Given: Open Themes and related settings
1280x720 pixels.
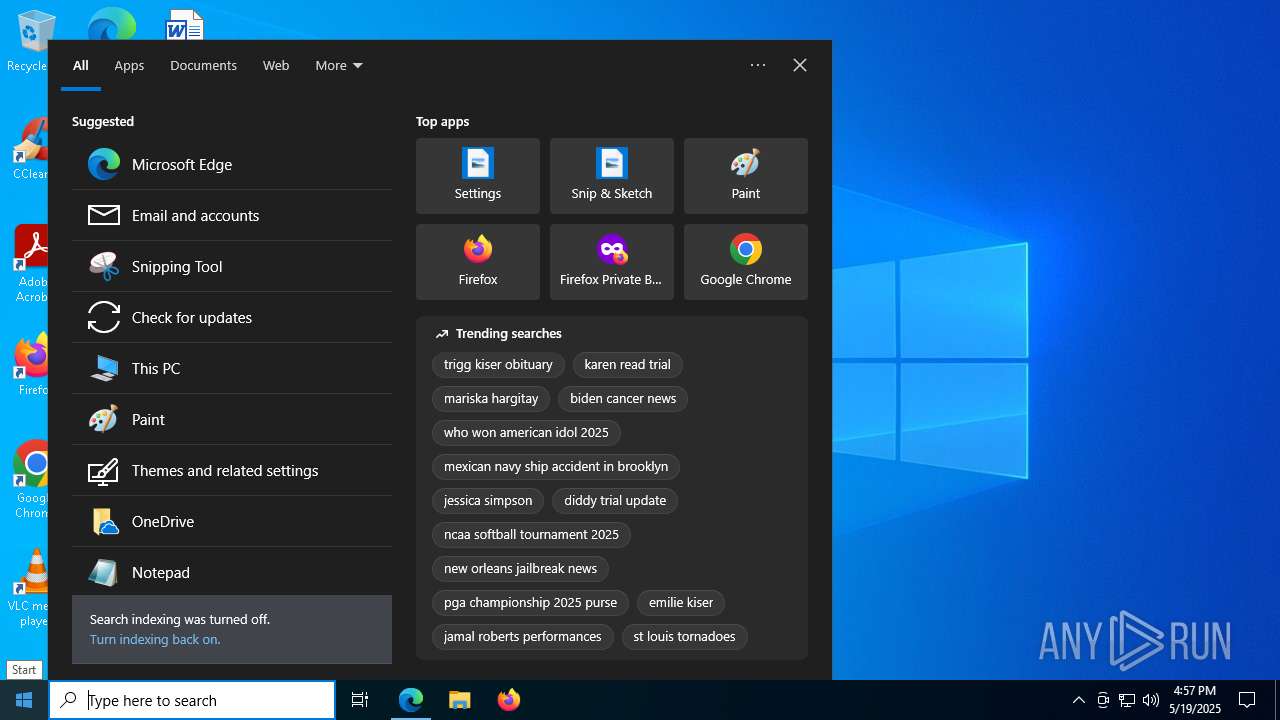Looking at the screenshot, I should [x=232, y=471].
